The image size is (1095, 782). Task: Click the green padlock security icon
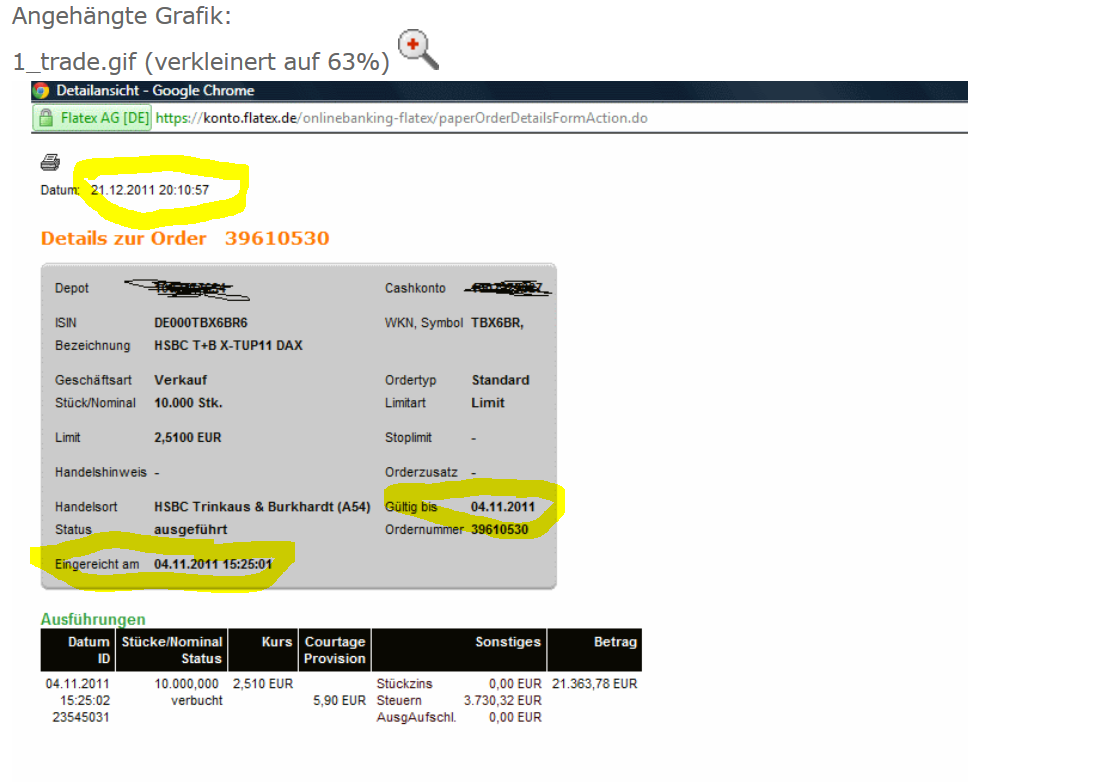(x=46, y=118)
